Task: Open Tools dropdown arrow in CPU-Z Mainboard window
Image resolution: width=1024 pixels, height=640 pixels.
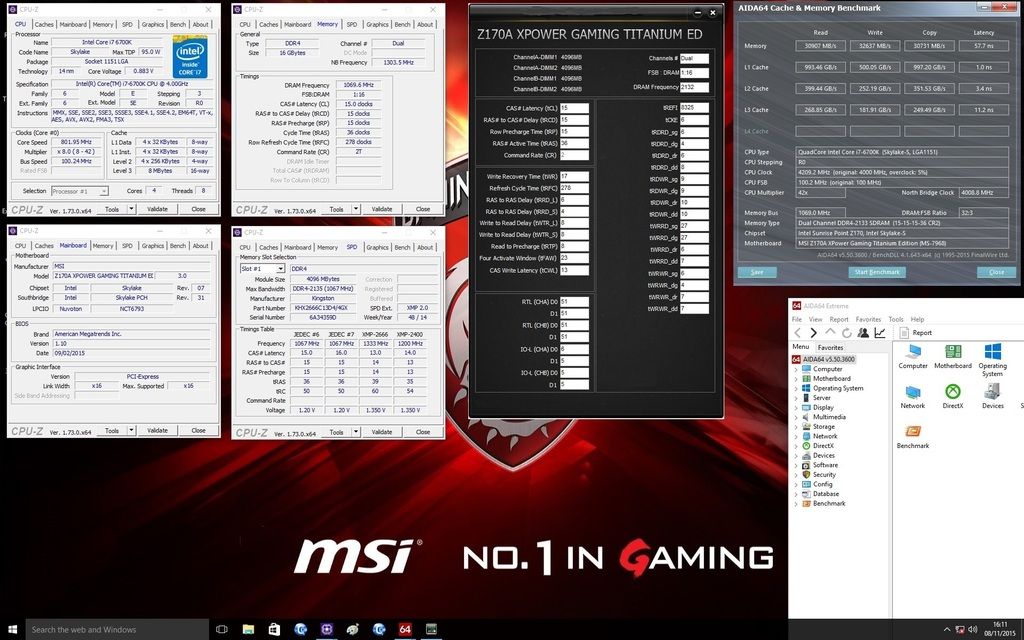Action: [x=131, y=430]
